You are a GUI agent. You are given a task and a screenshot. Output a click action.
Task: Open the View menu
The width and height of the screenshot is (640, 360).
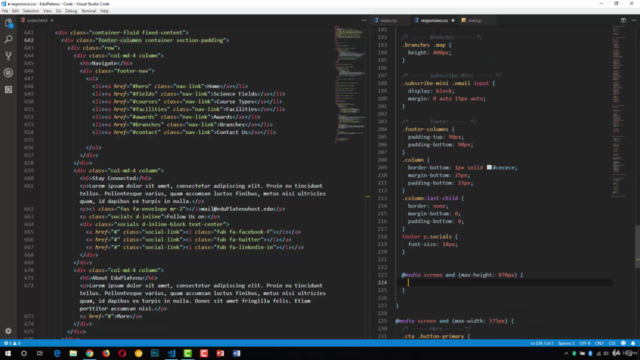coord(47,11)
